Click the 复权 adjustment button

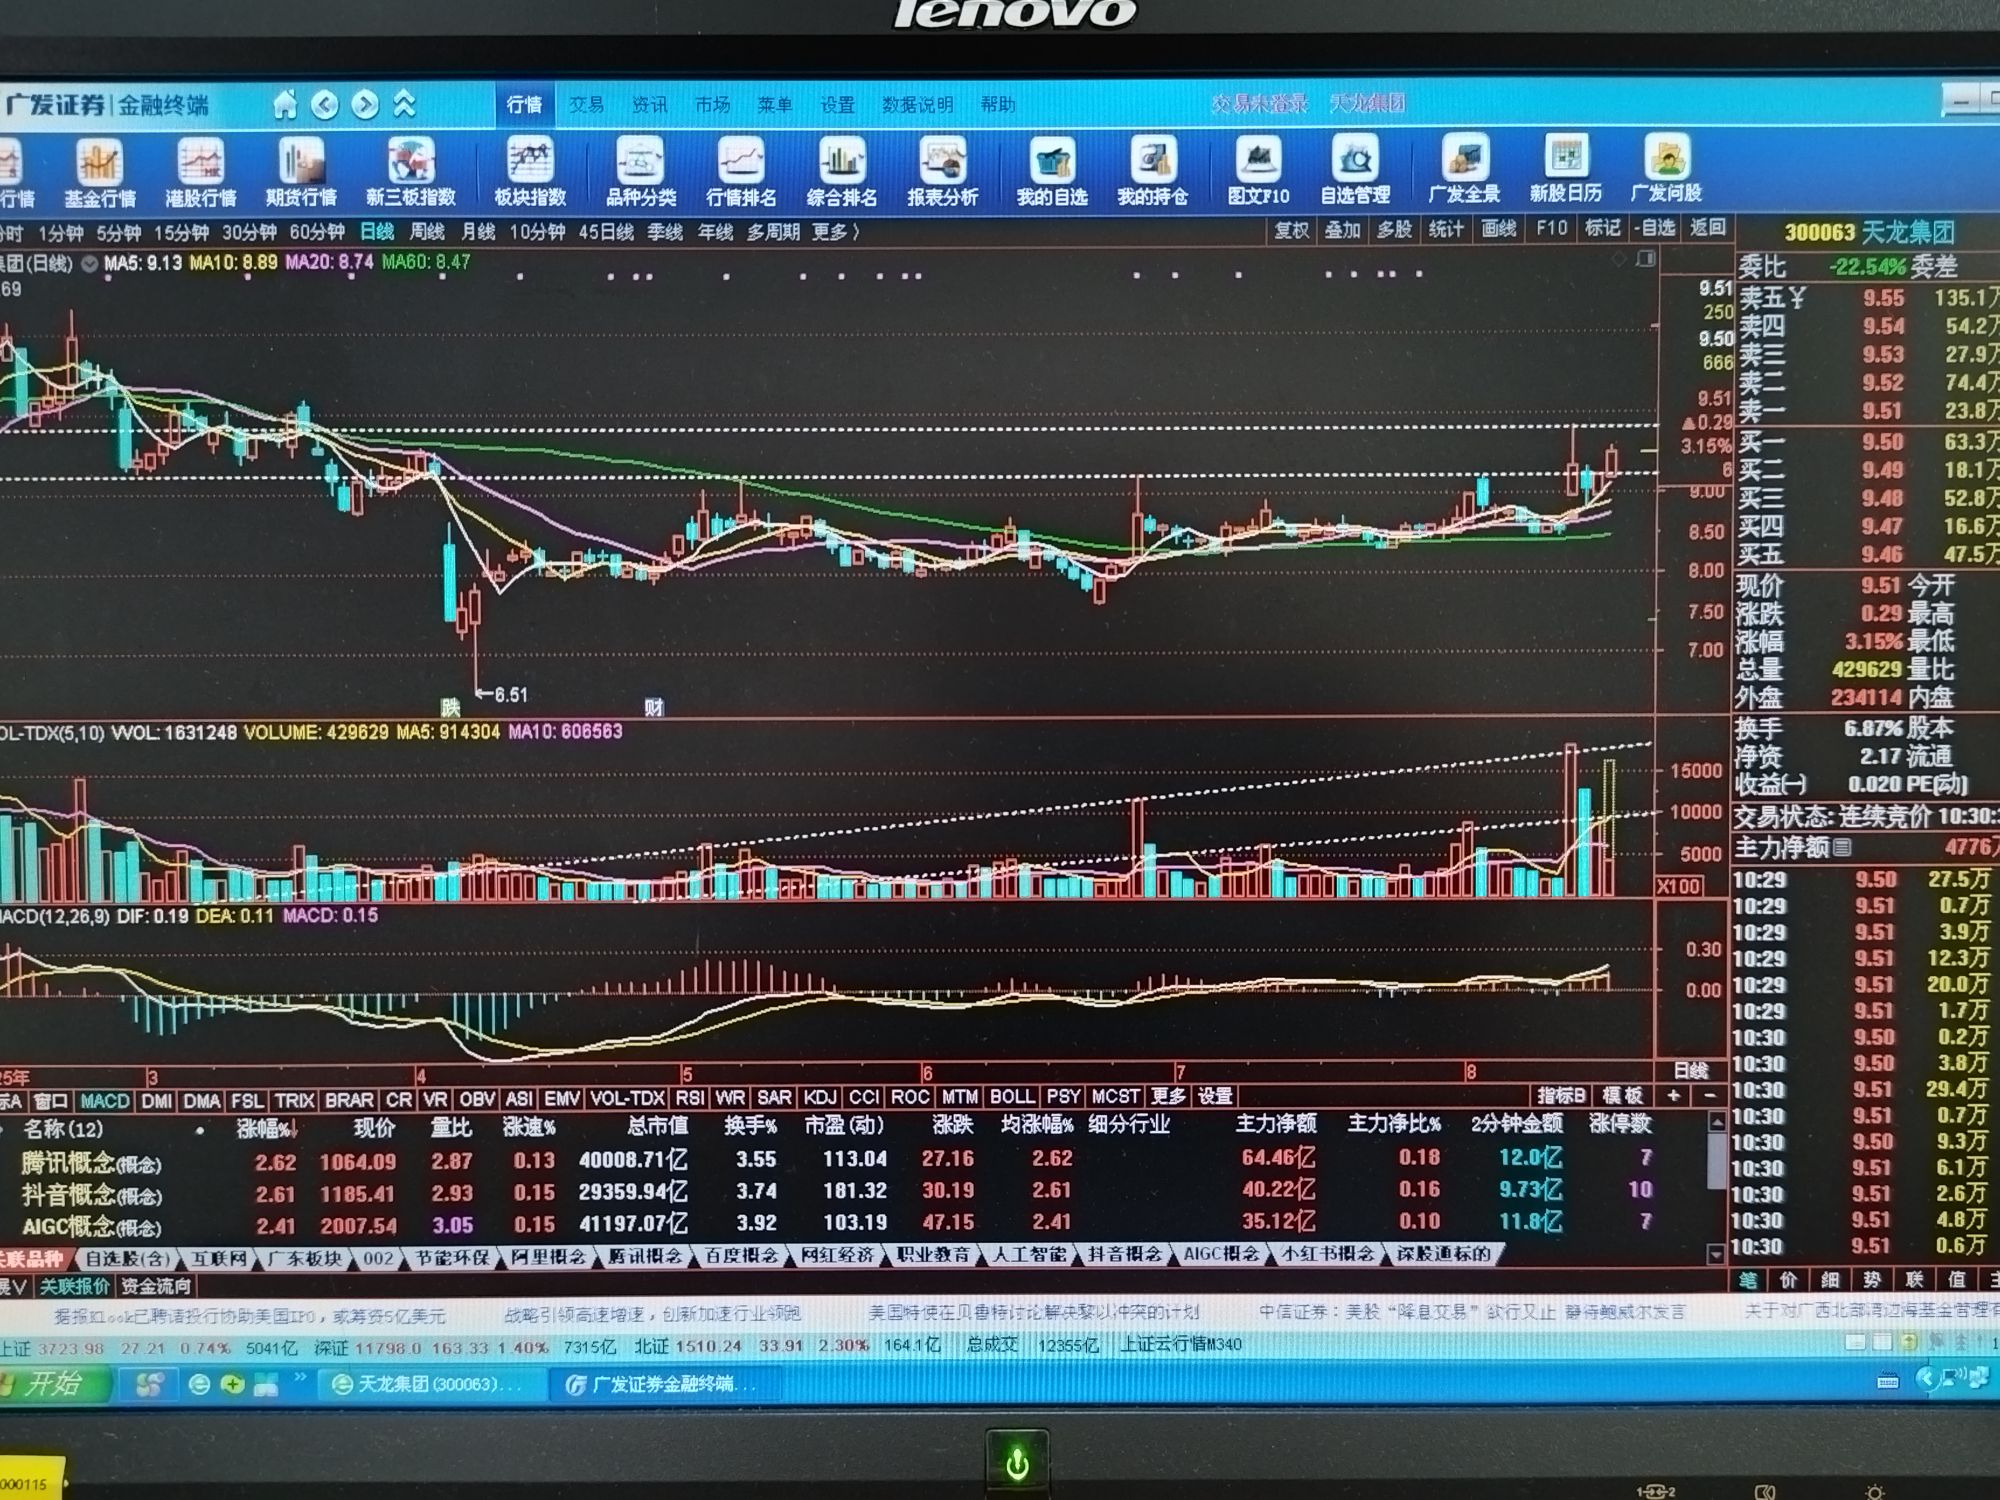pyautogui.click(x=1291, y=230)
